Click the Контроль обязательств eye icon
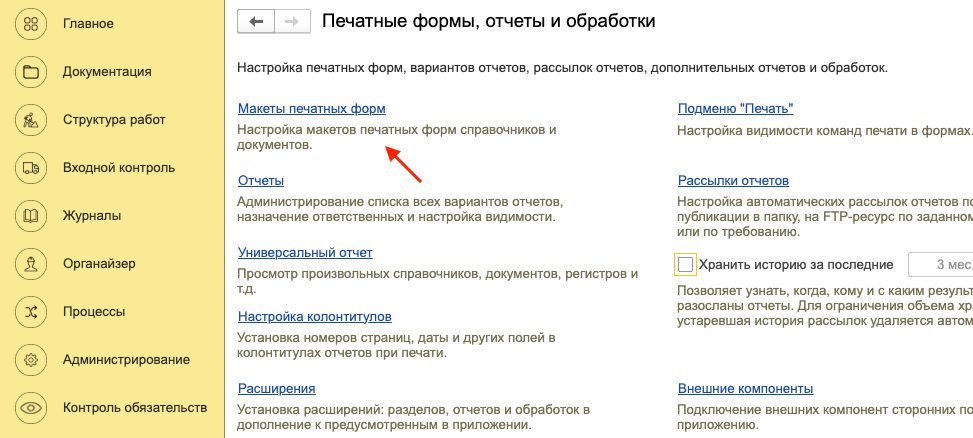Viewport: 973px width, 438px height. (31, 407)
